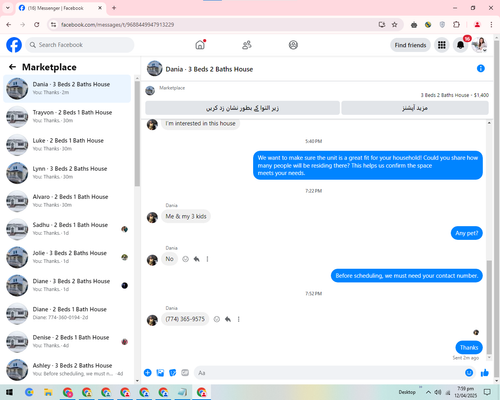500x400 pixels.
Task: React to the phone number message
Action: pyautogui.click(x=217, y=319)
